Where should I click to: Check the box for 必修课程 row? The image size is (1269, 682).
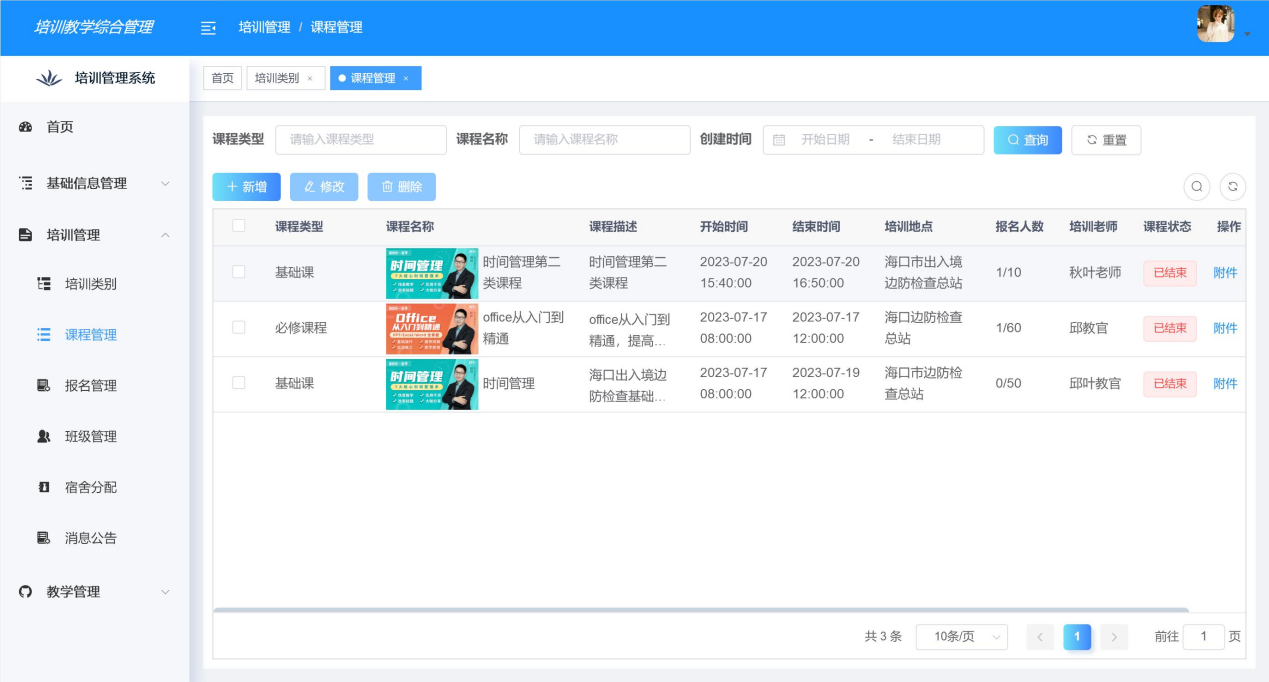(x=238, y=327)
